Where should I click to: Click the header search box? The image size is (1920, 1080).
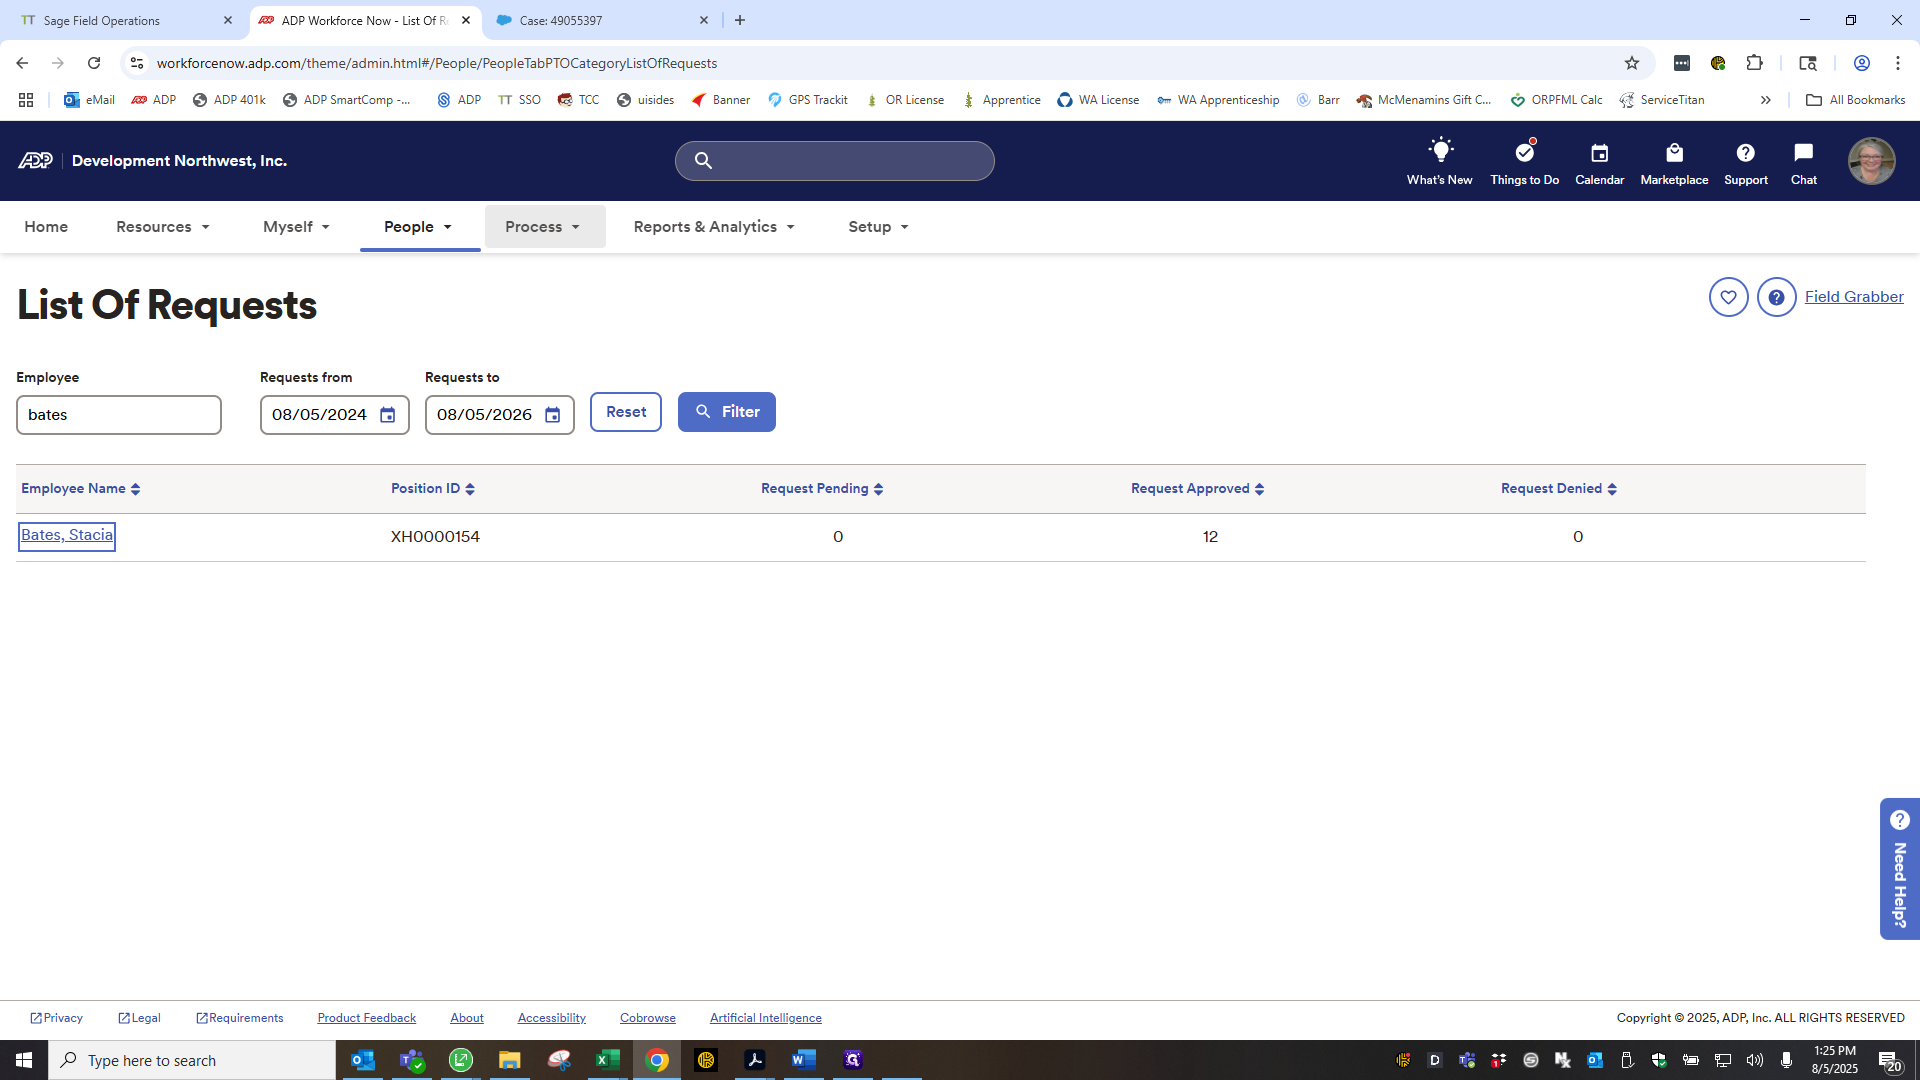point(835,161)
